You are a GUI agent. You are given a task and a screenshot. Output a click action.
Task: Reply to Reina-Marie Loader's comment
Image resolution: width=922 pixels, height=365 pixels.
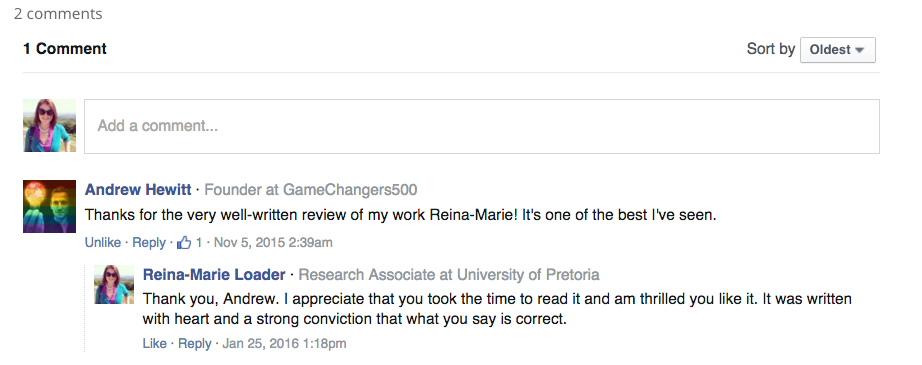[x=195, y=343]
